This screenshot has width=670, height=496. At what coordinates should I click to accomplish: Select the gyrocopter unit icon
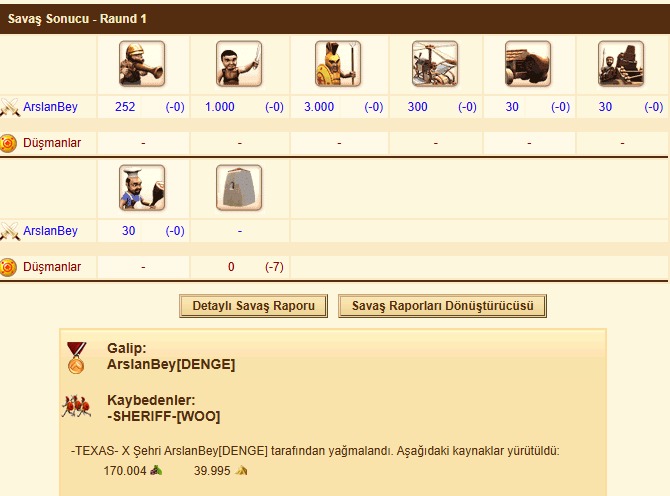pos(435,64)
